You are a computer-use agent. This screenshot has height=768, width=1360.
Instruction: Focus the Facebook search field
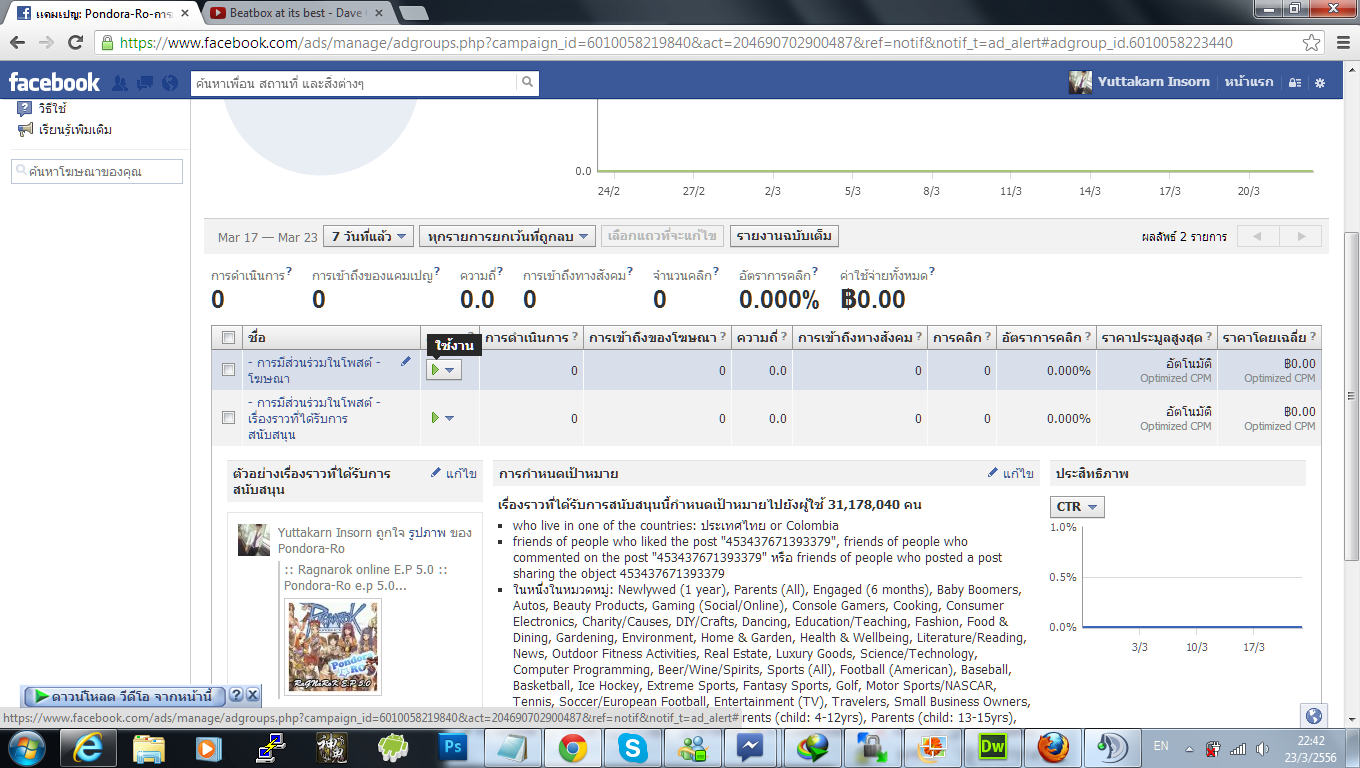pos(354,83)
